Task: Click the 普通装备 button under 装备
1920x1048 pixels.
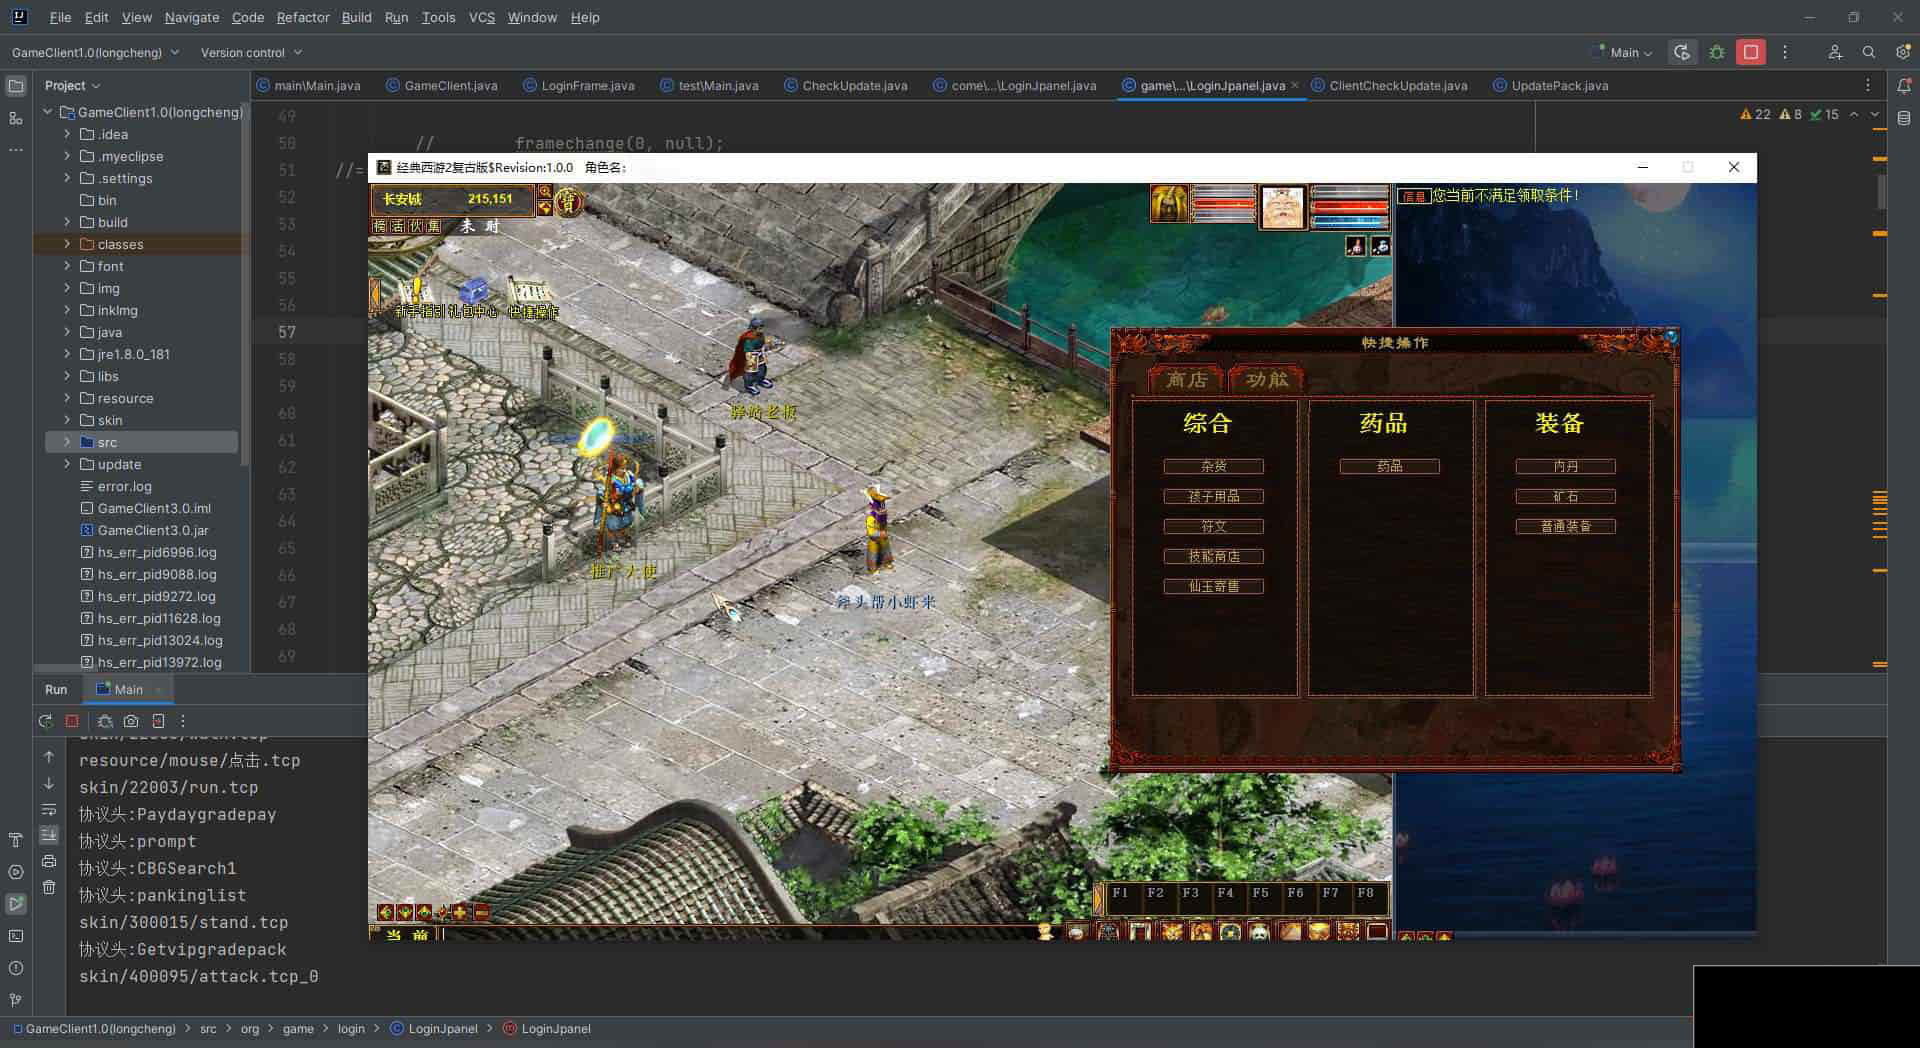Action: point(1565,527)
